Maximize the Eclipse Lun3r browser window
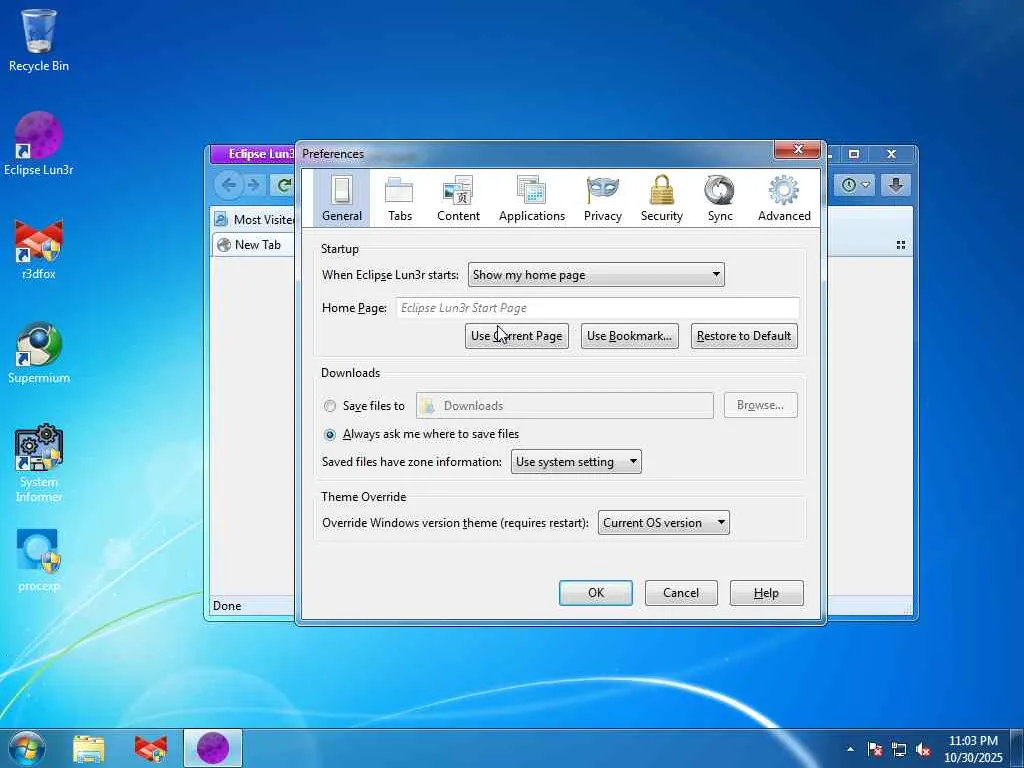Screen dimensions: 1024x768 click(854, 154)
